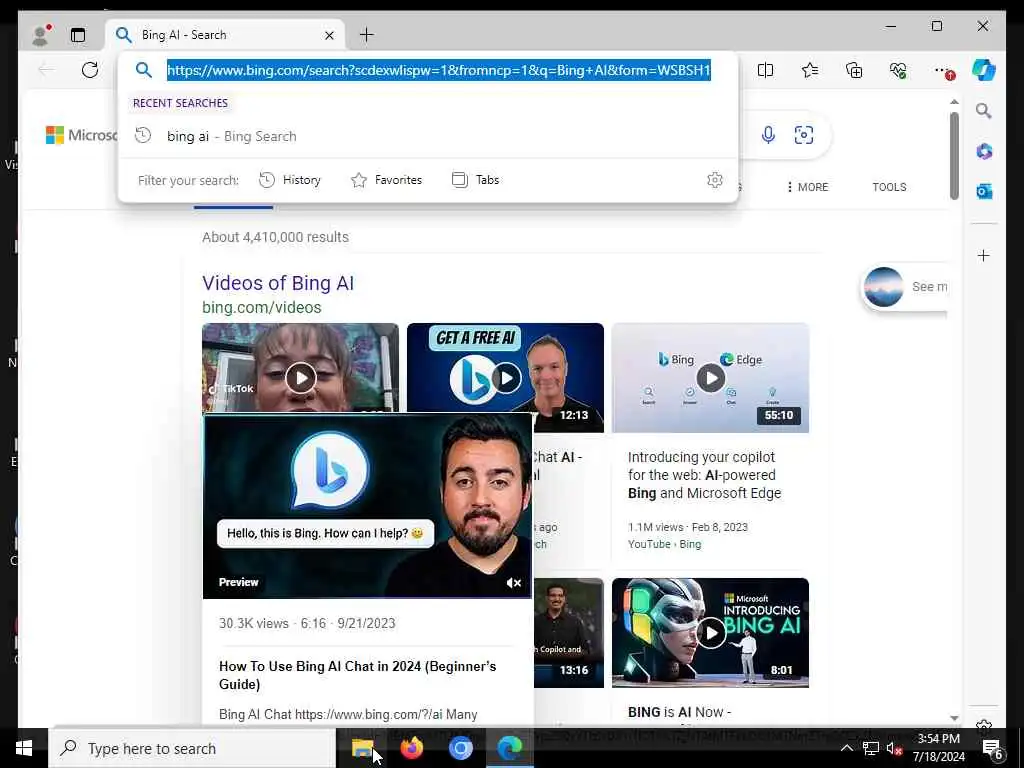Screen dimensions: 1024x768
Task: Open the notification center icon
Action: [x=993, y=749]
